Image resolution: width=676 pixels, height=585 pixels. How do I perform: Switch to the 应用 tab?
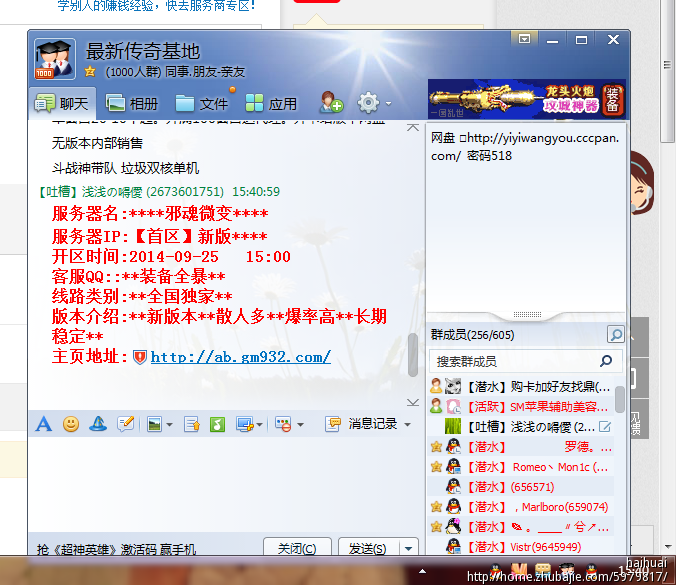click(x=271, y=103)
